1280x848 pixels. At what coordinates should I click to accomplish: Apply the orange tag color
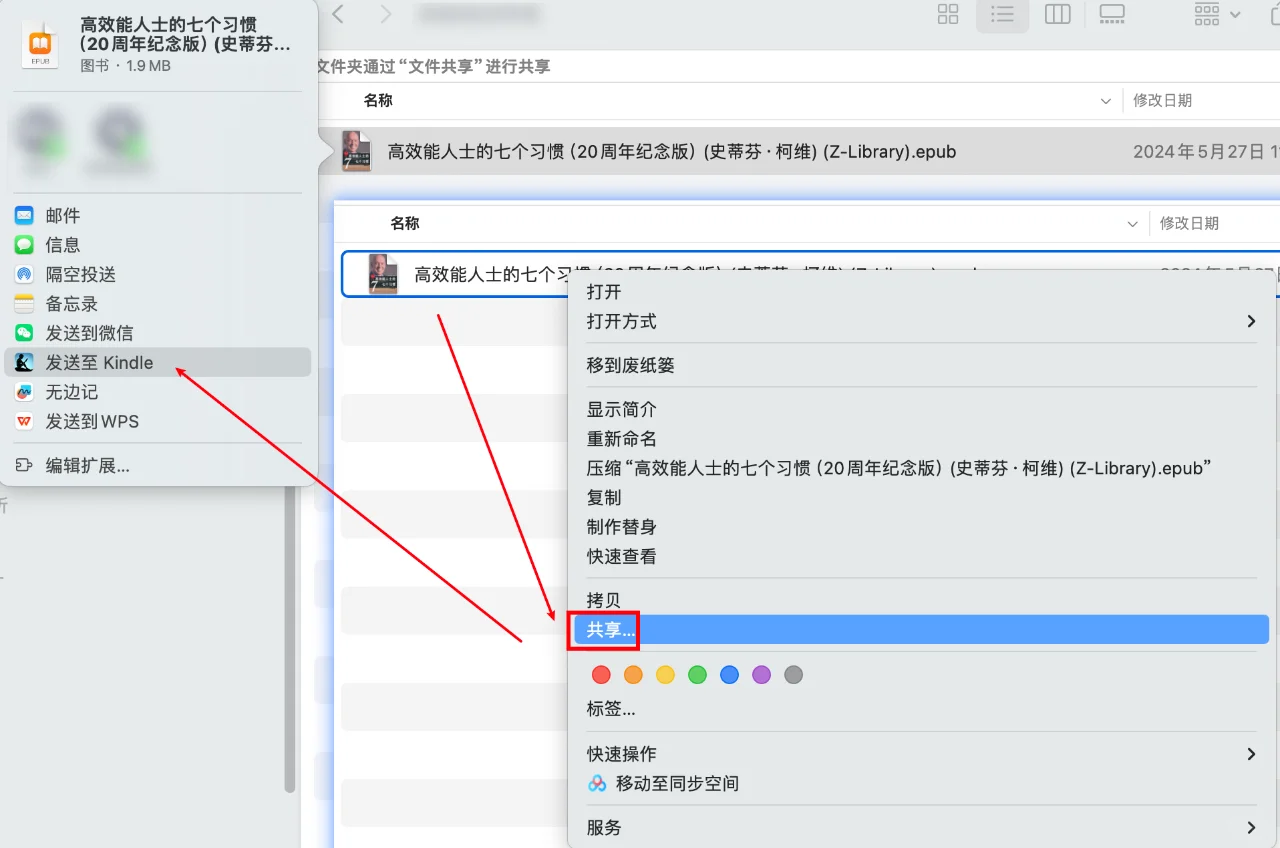(633, 675)
